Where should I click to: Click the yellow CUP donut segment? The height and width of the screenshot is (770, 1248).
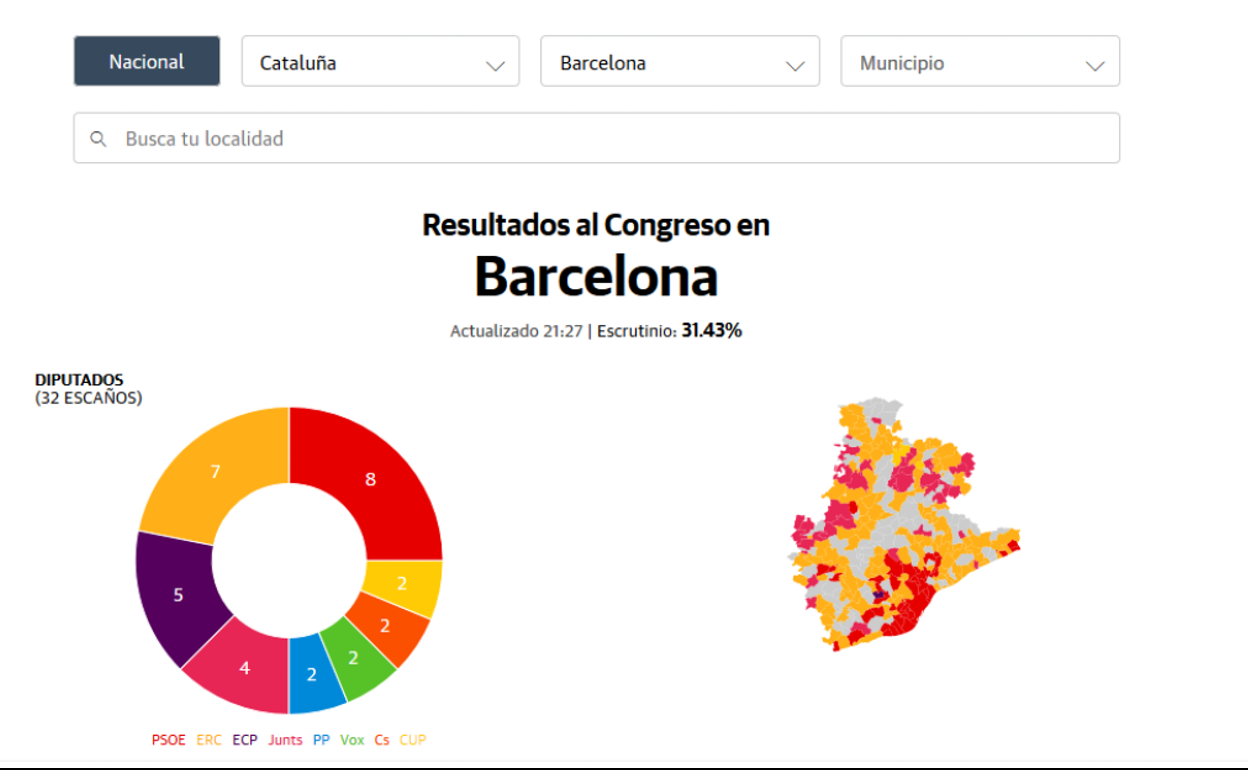pos(402,584)
